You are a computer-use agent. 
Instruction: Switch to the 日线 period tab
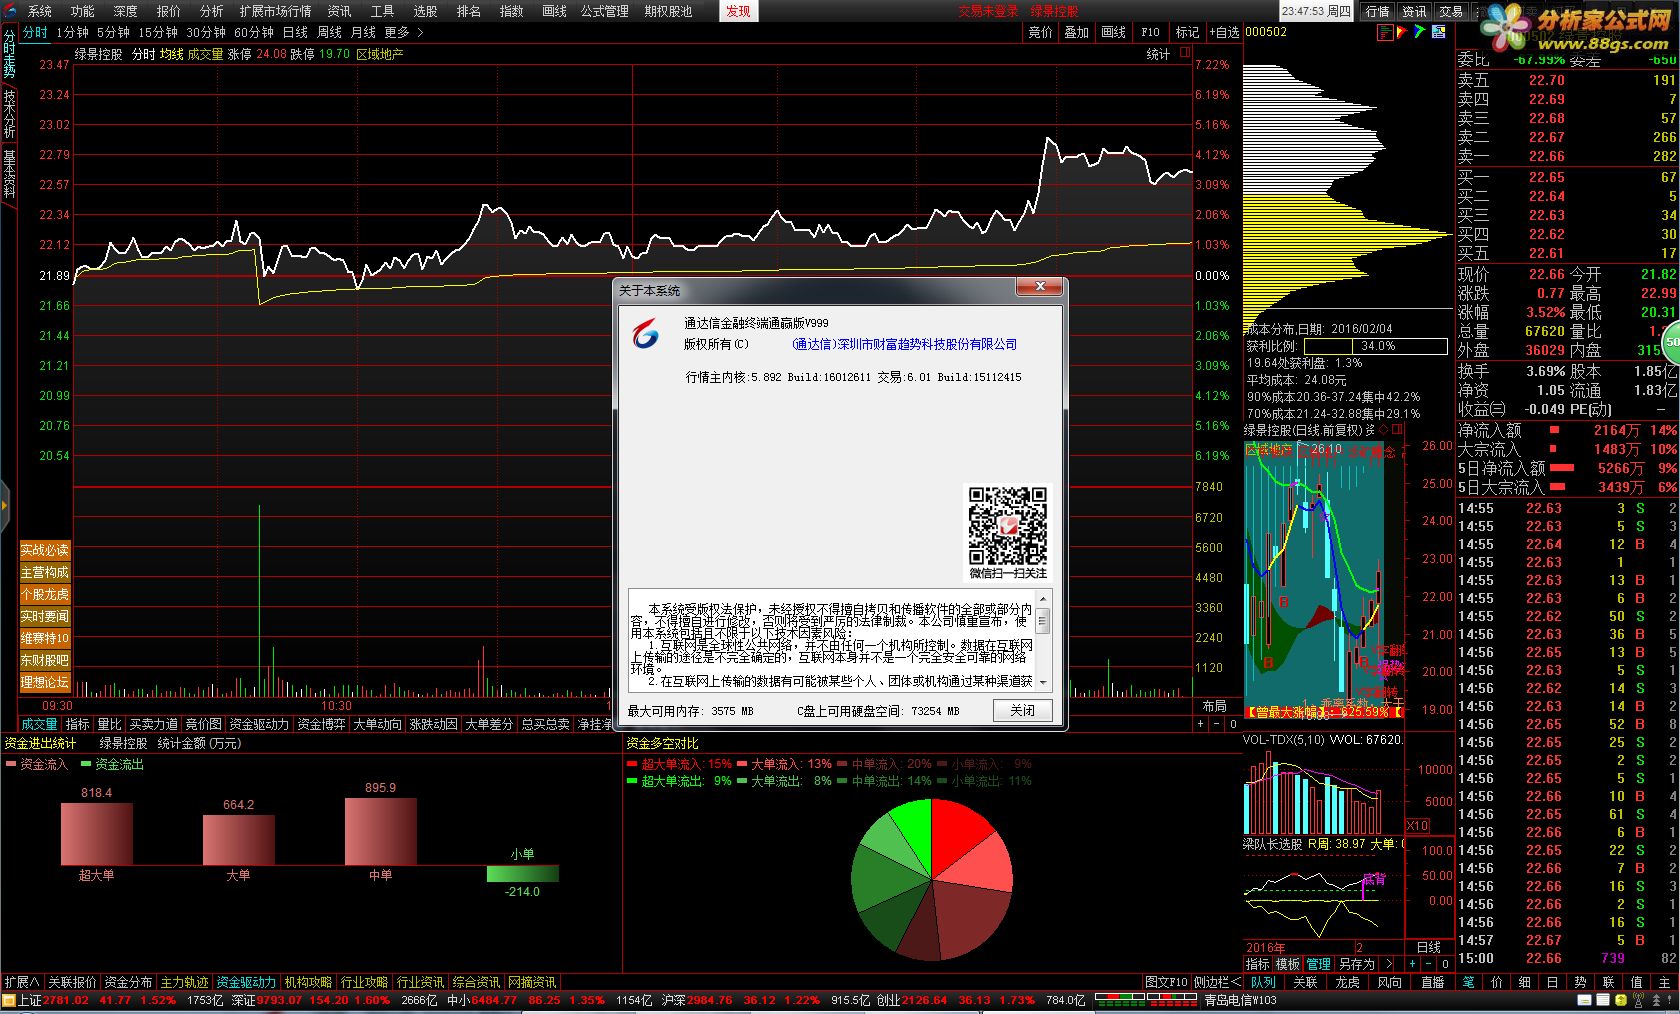[x=295, y=32]
